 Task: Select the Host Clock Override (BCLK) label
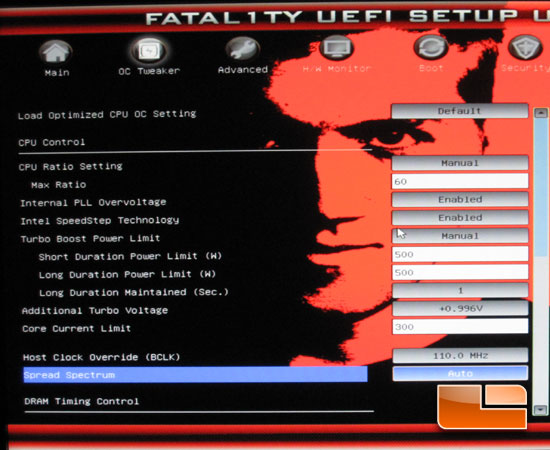tap(101, 357)
